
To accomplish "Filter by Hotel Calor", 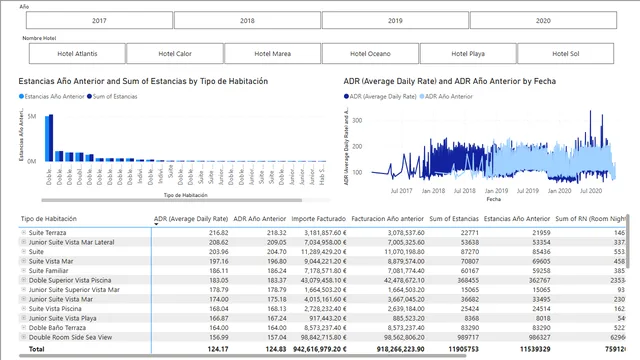I will [175, 53].
